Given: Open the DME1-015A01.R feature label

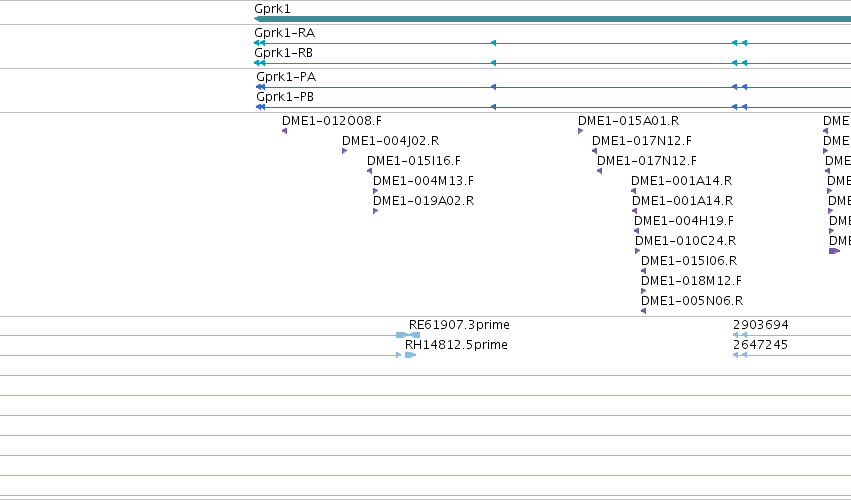Looking at the screenshot, I should [x=628, y=121].
